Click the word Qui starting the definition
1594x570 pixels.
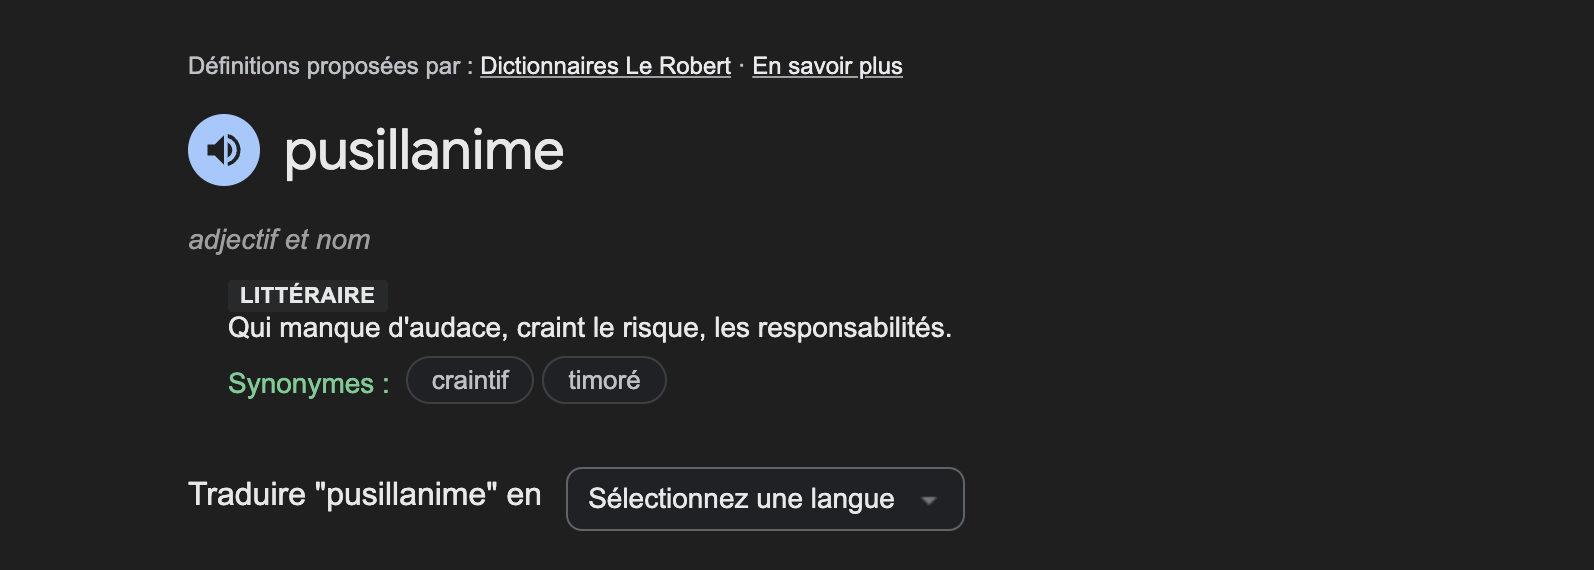(250, 328)
